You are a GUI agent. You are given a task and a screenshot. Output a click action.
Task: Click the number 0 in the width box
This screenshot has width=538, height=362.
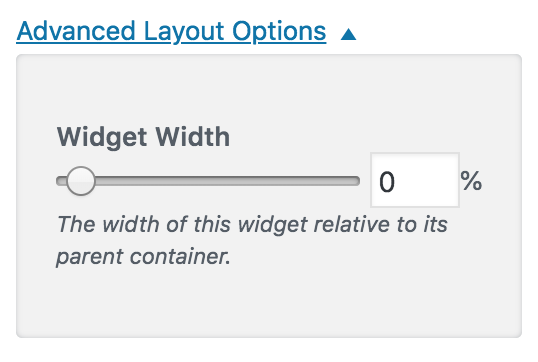pyautogui.click(x=387, y=182)
